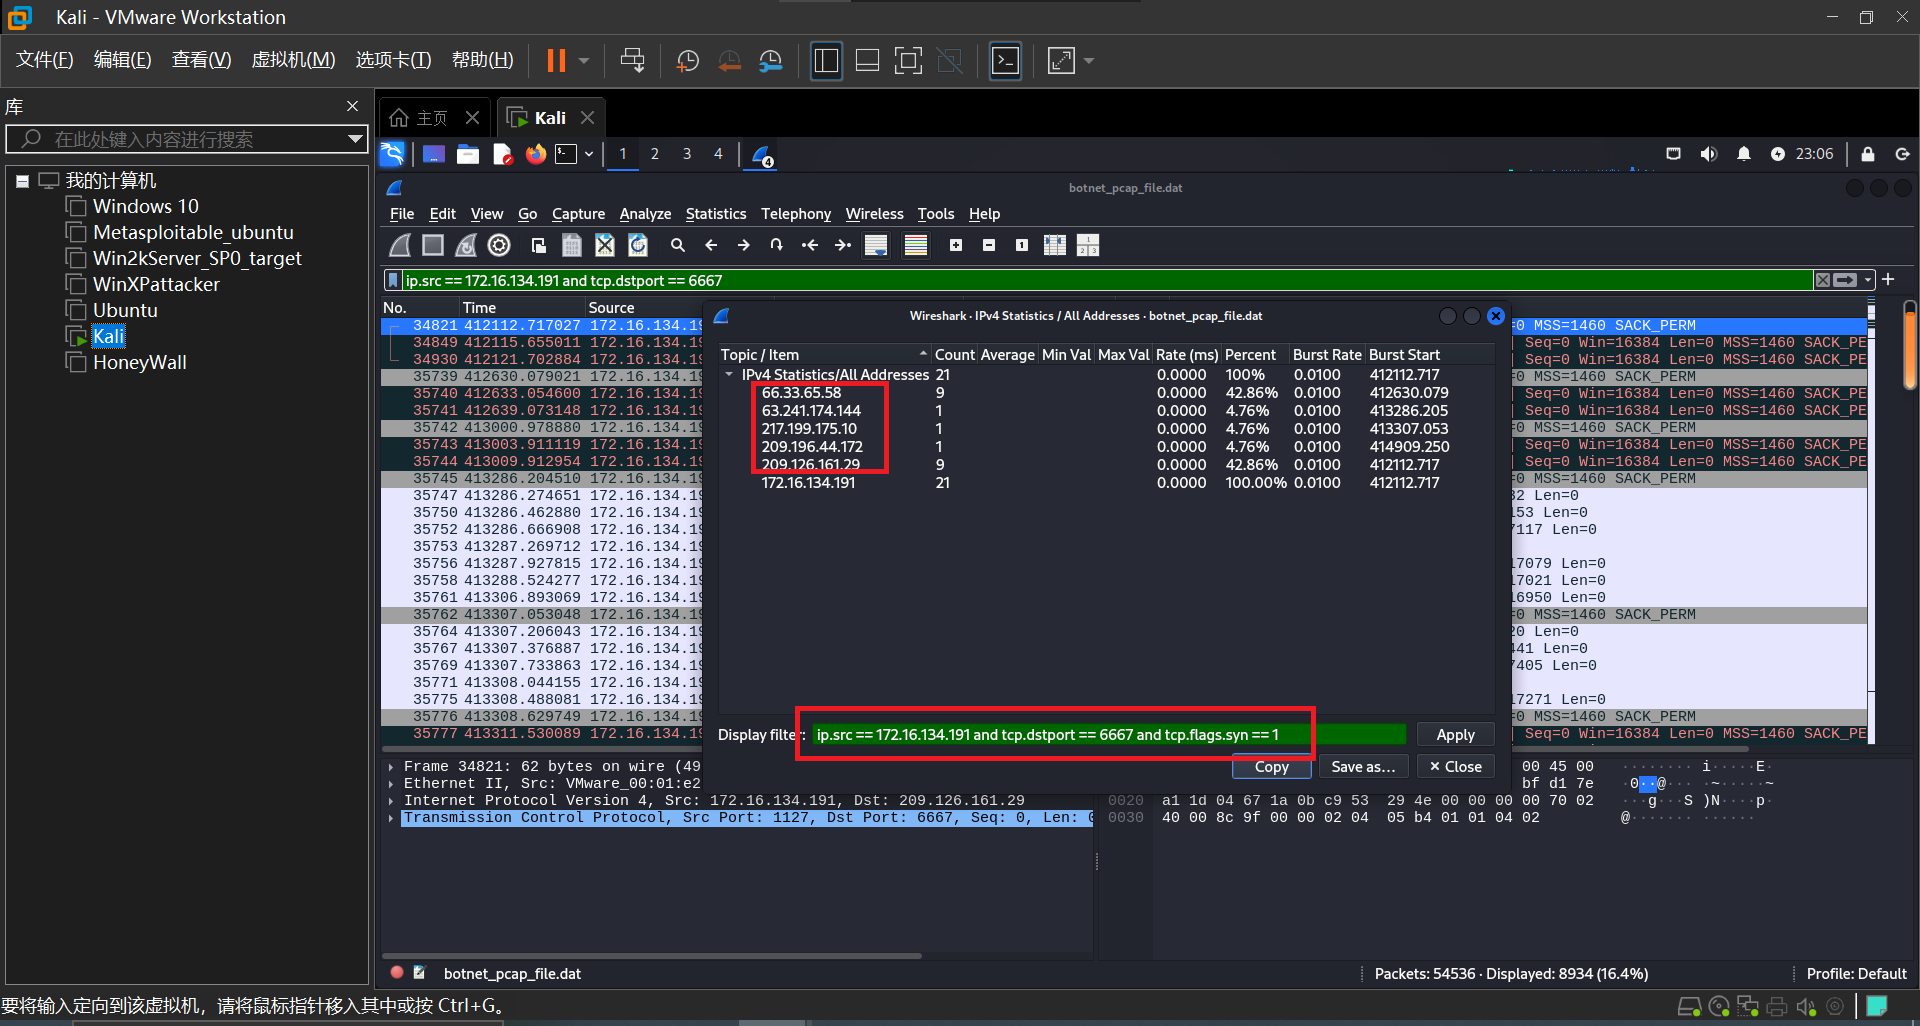This screenshot has height=1026, width=1920.
Task: Select the HoneyWall virtual machine
Action: pyautogui.click(x=140, y=362)
